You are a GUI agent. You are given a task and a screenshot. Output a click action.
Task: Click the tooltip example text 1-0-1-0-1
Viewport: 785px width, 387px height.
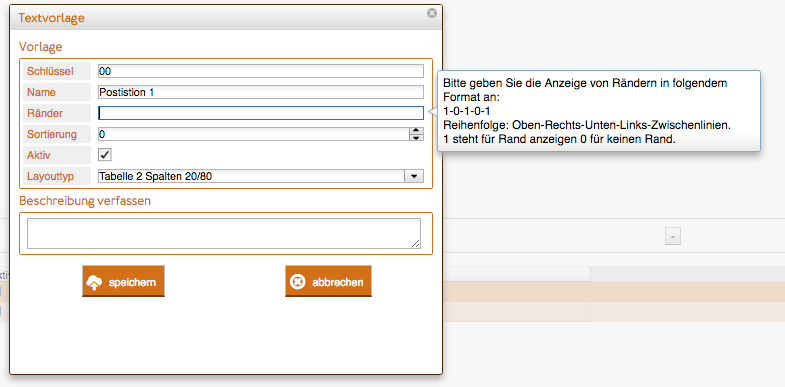coord(467,112)
